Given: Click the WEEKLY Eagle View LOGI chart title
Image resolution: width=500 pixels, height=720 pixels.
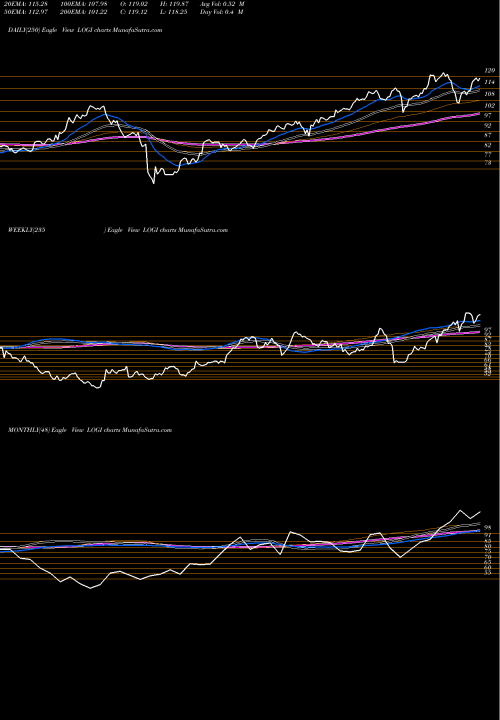Looking at the screenshot, I should (x=118, y=230).
